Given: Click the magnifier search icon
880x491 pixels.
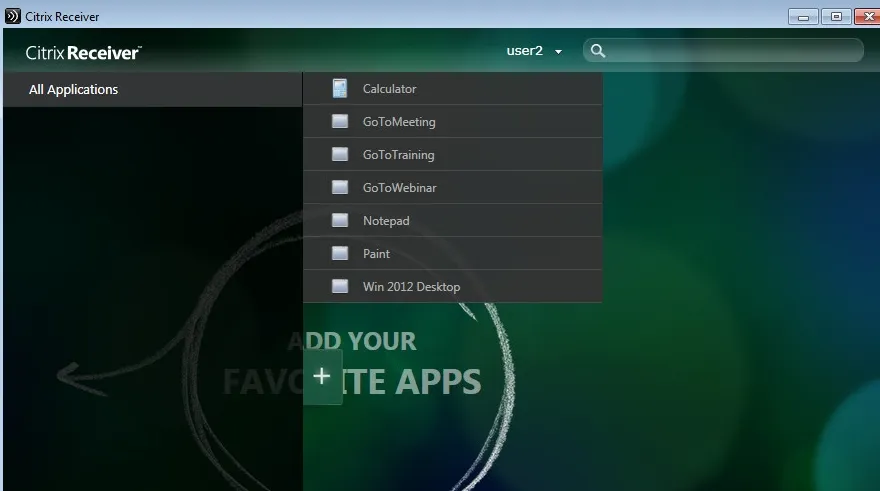Looking at the screenshot, I should 598,51.
